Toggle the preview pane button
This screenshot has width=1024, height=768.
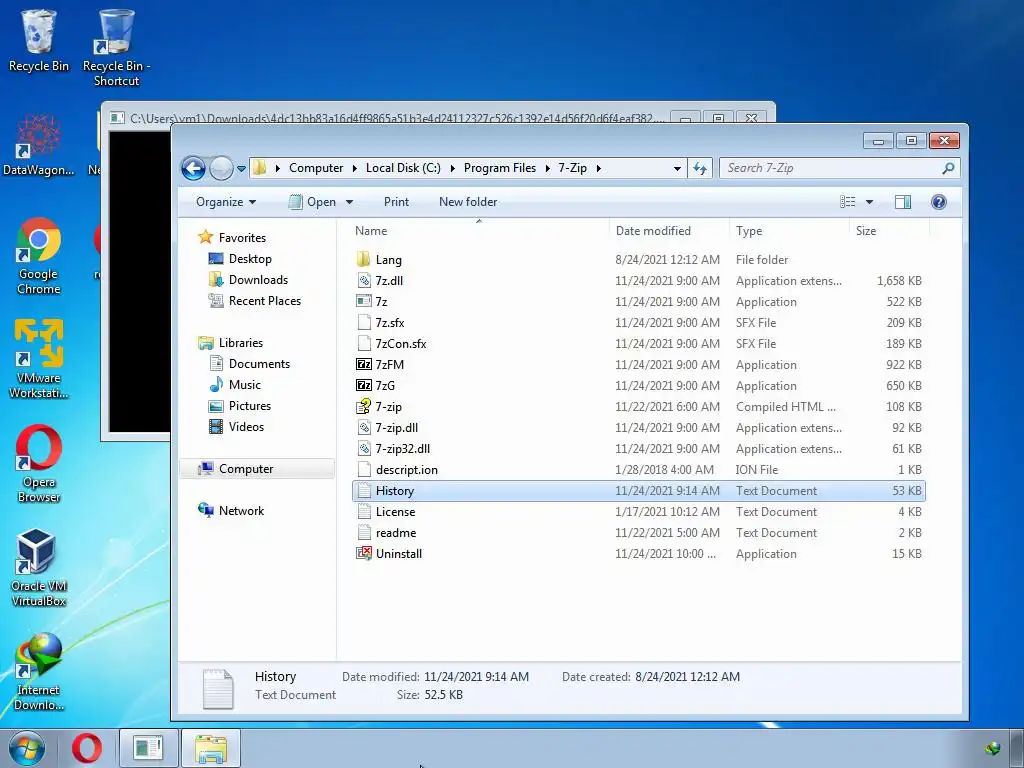(903, 202)
